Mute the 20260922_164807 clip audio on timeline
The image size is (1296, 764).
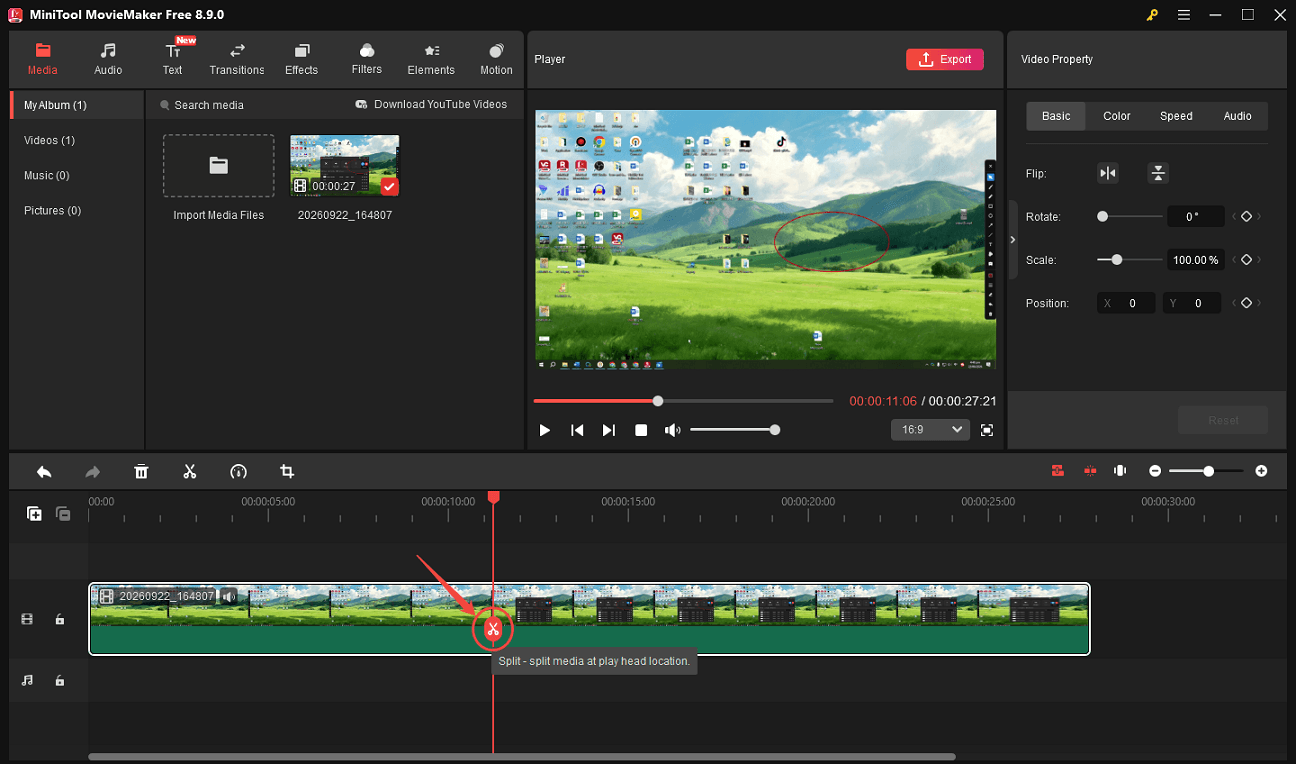229,597
